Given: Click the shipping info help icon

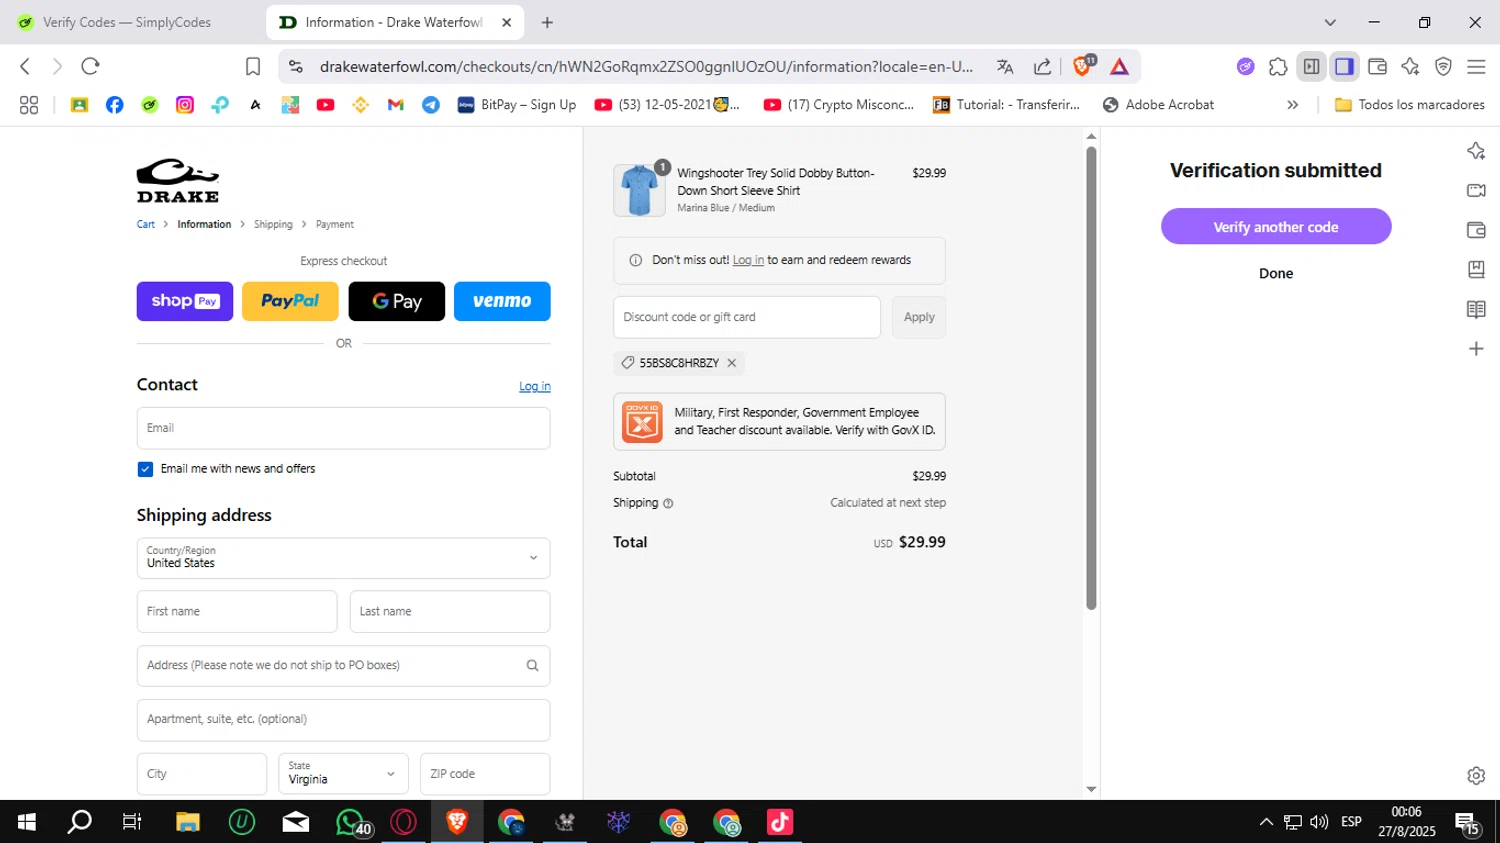Looking at the screenshot, I should pos(668,504).
